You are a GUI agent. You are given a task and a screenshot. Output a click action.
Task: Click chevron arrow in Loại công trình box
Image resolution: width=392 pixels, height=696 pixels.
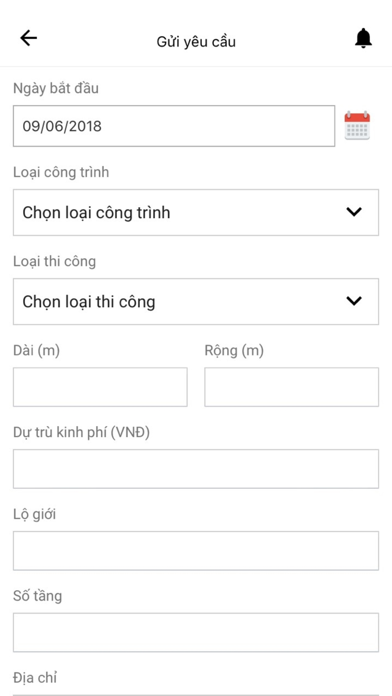354,212
